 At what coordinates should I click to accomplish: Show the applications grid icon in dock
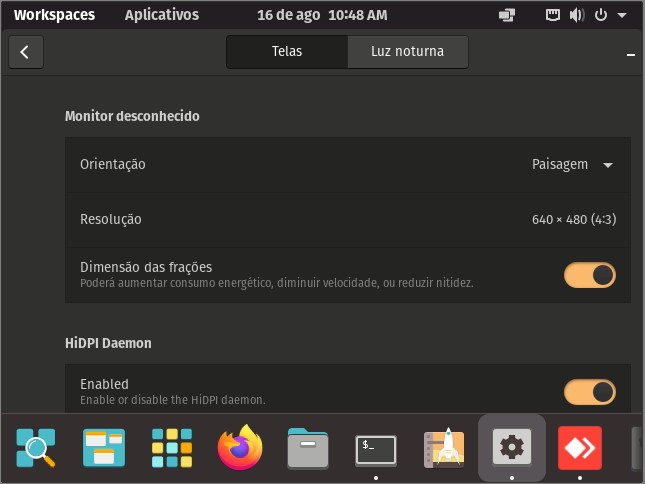pyautogui.click(x=172, y=448)
